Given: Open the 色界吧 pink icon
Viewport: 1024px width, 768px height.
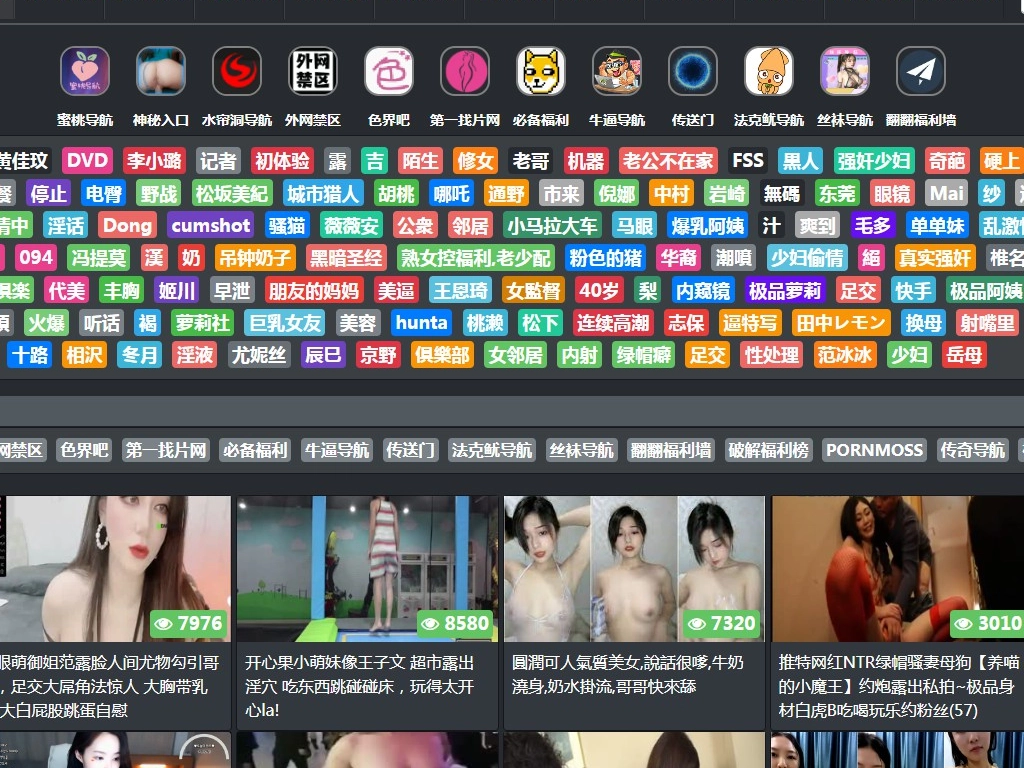Looking at the screenshot, I should [389, 72].
